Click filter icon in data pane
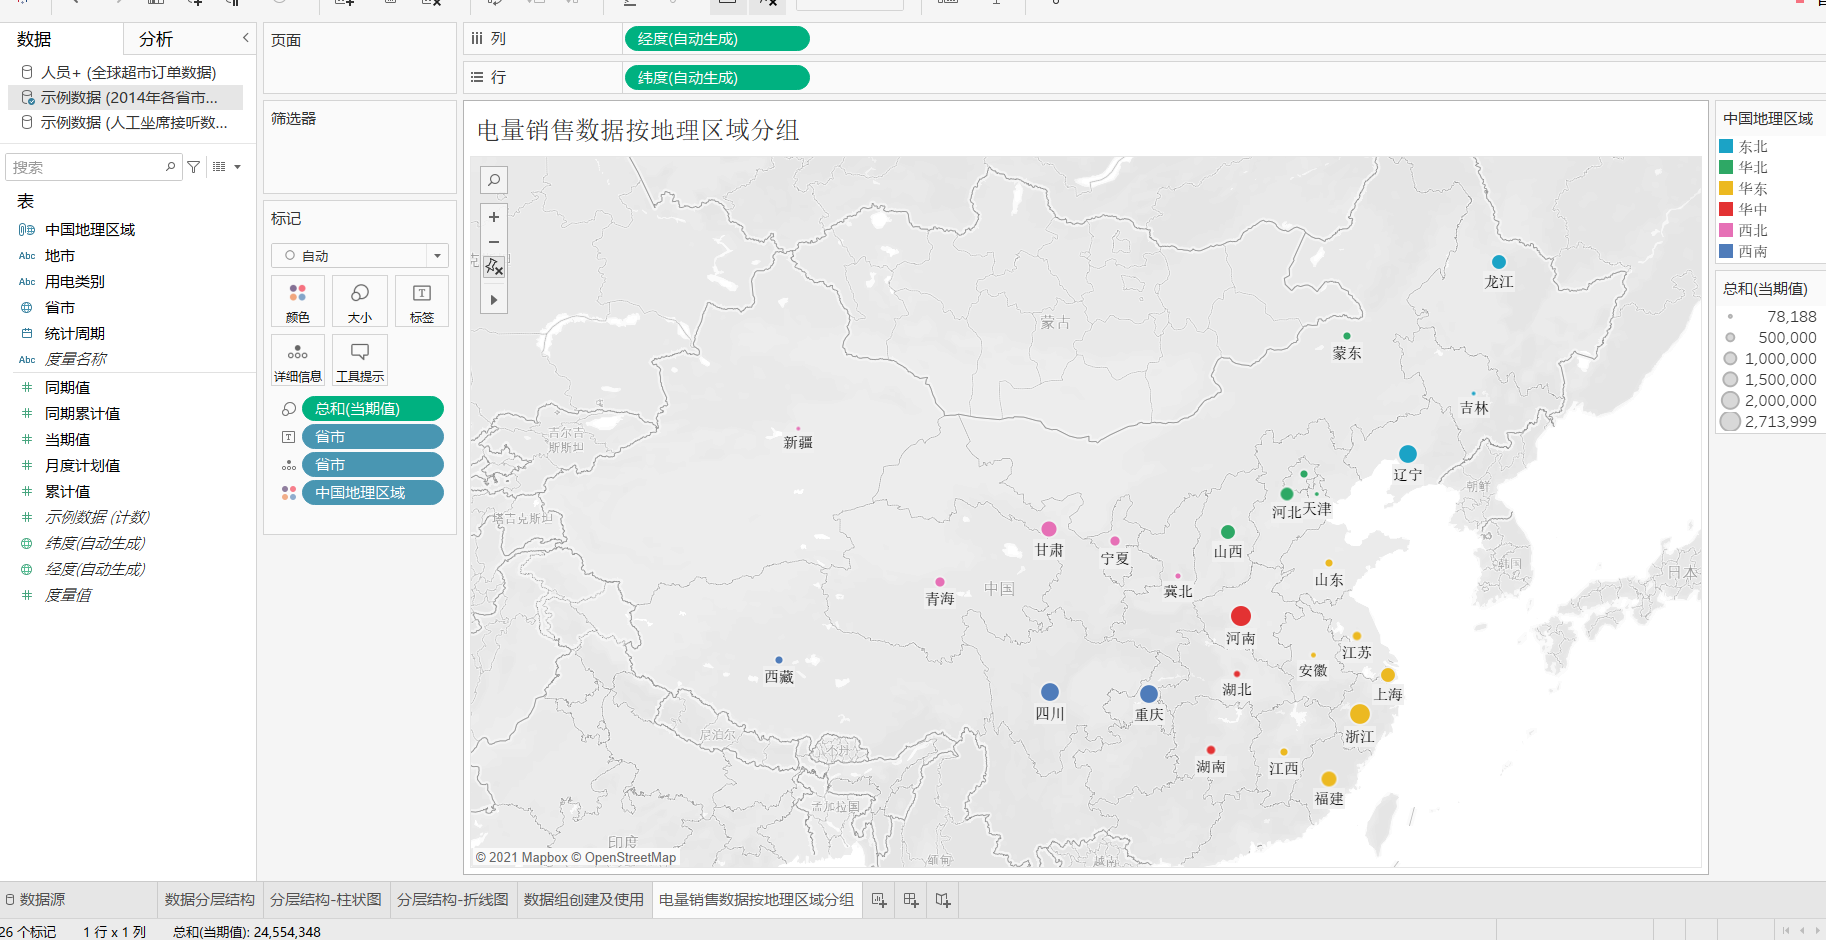The image size is (1826, 940). tap(194, 167)
